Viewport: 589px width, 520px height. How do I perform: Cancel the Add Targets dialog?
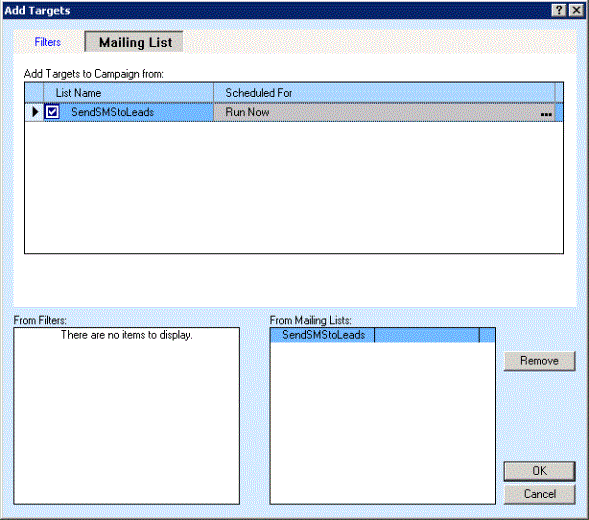pyautogui.click(x=539, y=494)
